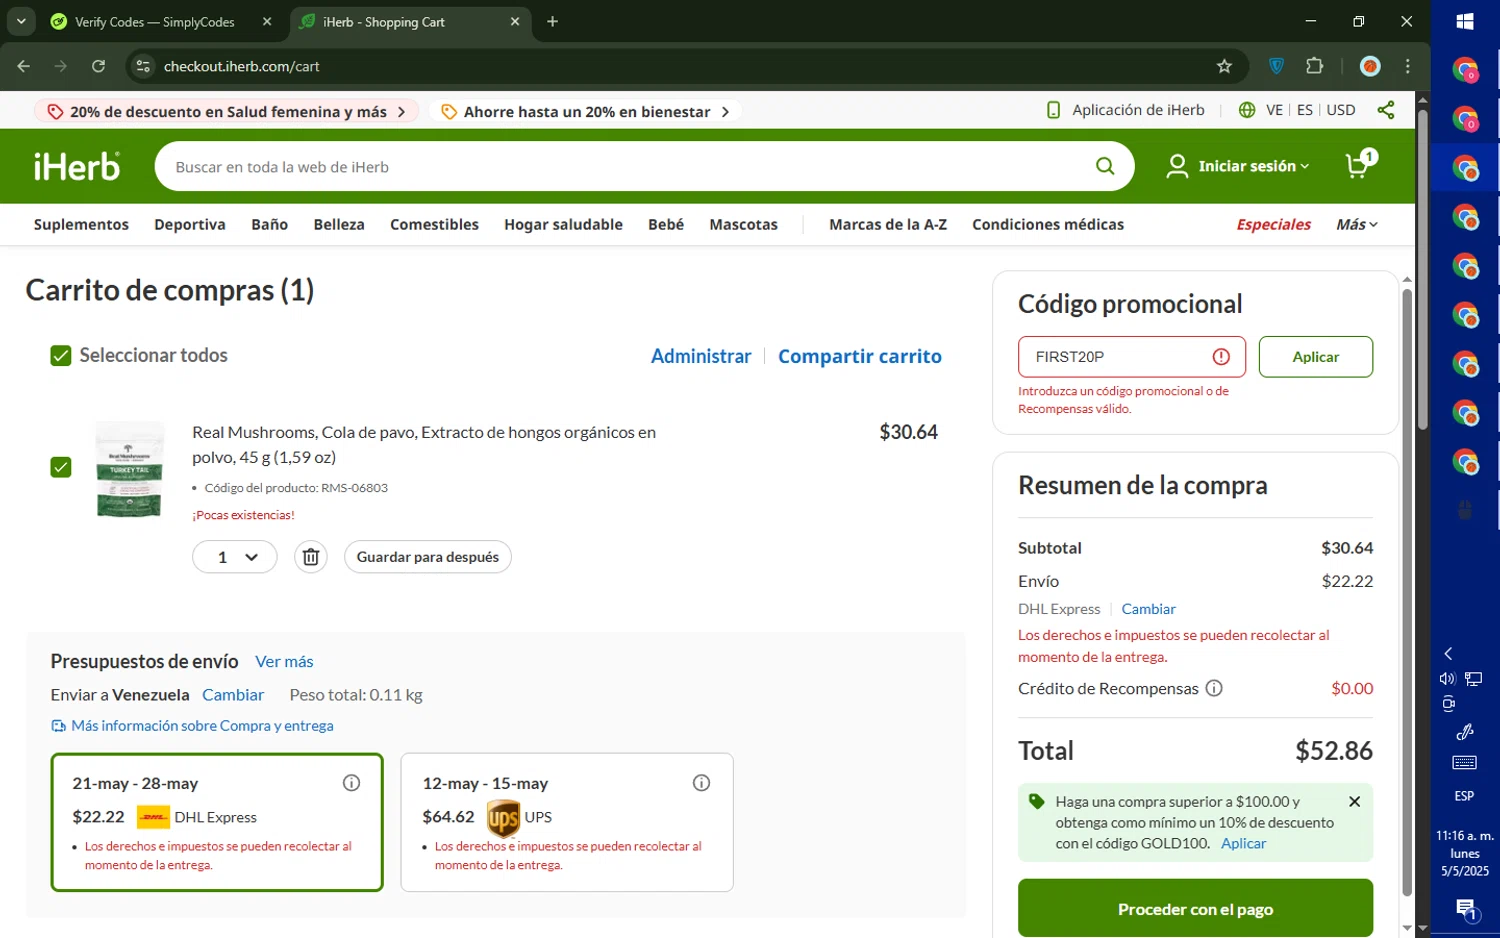Screen dimensions: 1500x938
Task: Open Marcas de la A-Z
Action: [x=888, y=224]
